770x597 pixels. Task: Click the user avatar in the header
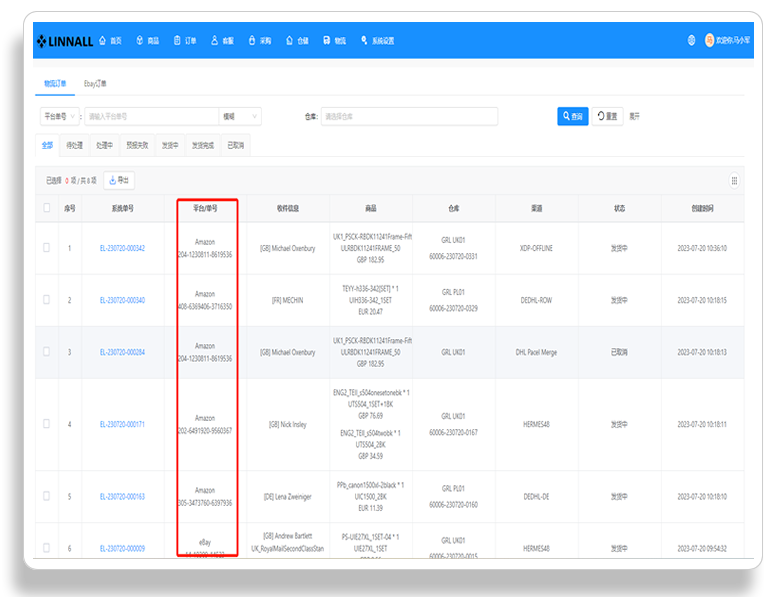pos(709,40)
